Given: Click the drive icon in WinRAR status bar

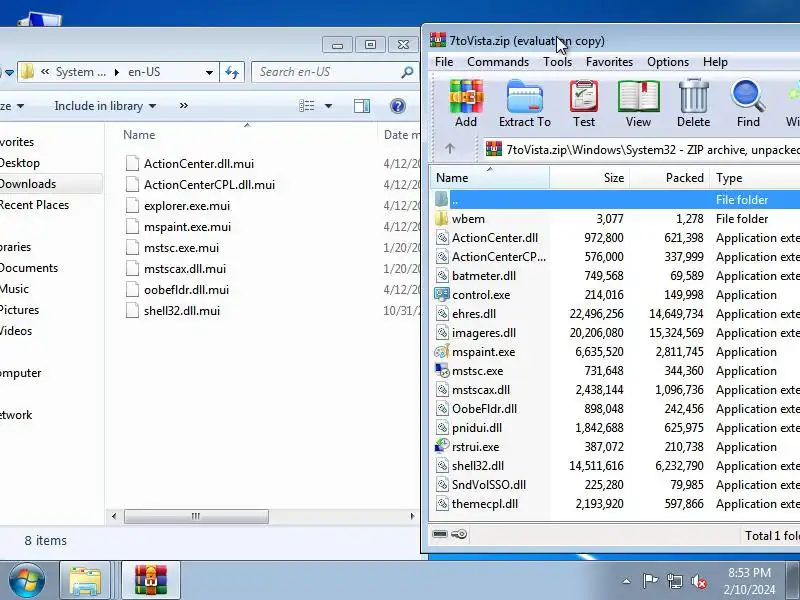Looking at the screenshot, I should click(x=440, y=534).
